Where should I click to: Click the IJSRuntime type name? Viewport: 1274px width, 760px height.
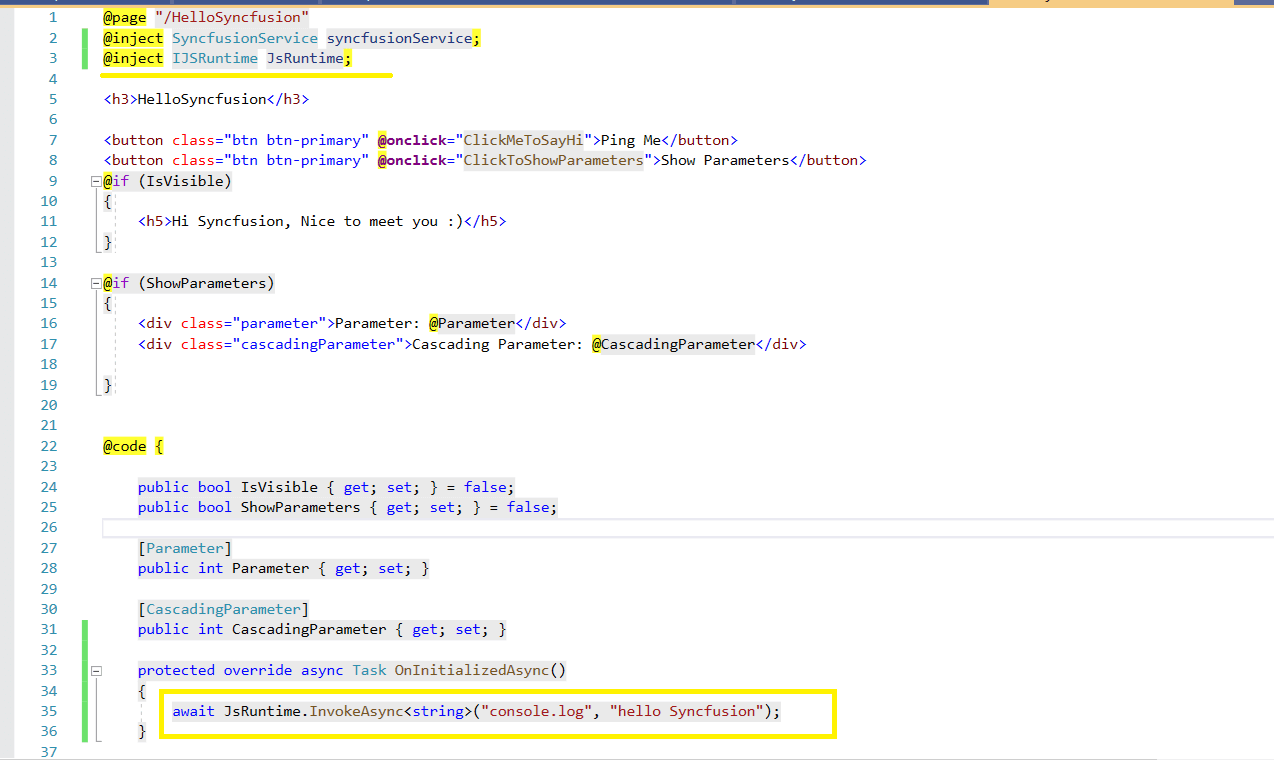[214, 59]
